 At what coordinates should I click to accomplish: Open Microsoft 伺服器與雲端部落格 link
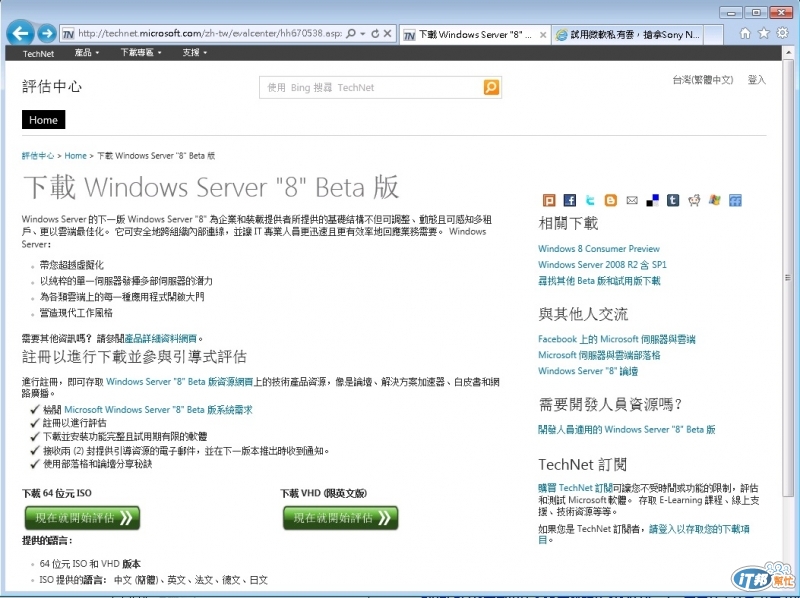click(599, 355)
